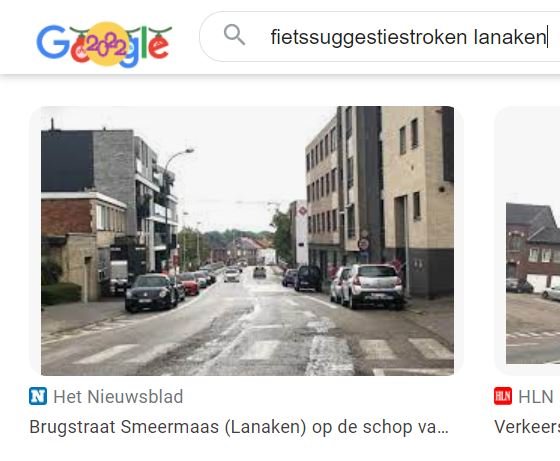This screenshot has height=461, width=560.
Task: Open the Brugstraat street photo thumbnail
Action: point(247,241)
